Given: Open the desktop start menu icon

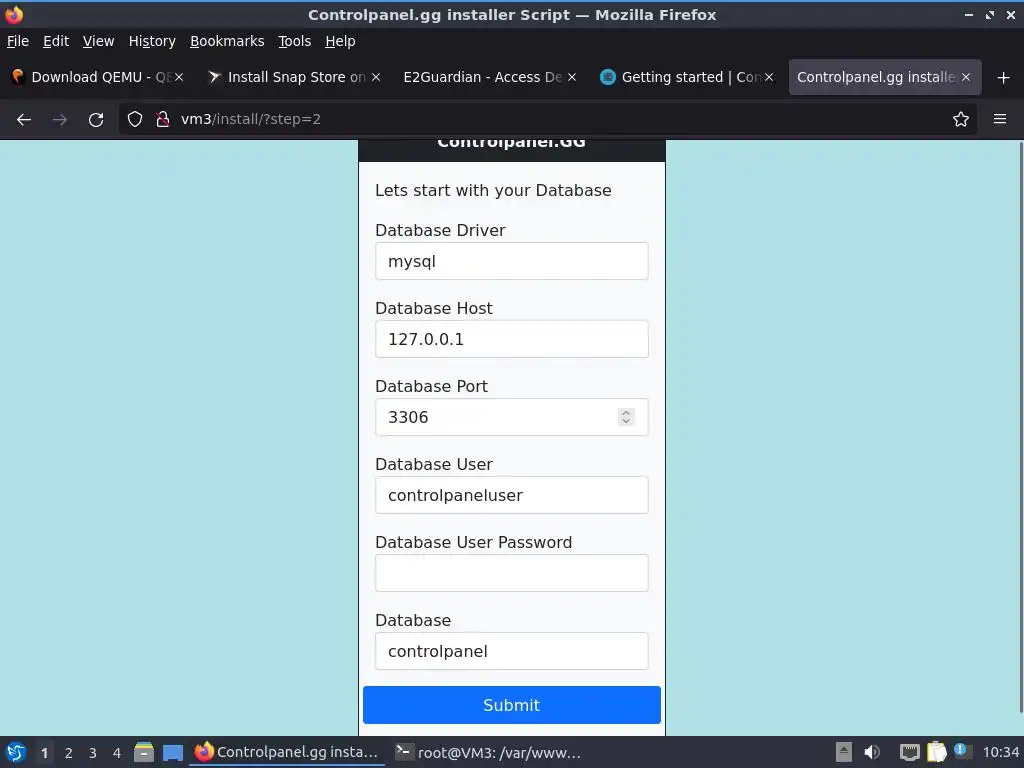Looking at the screenshot, I should [x=16, y=752].
